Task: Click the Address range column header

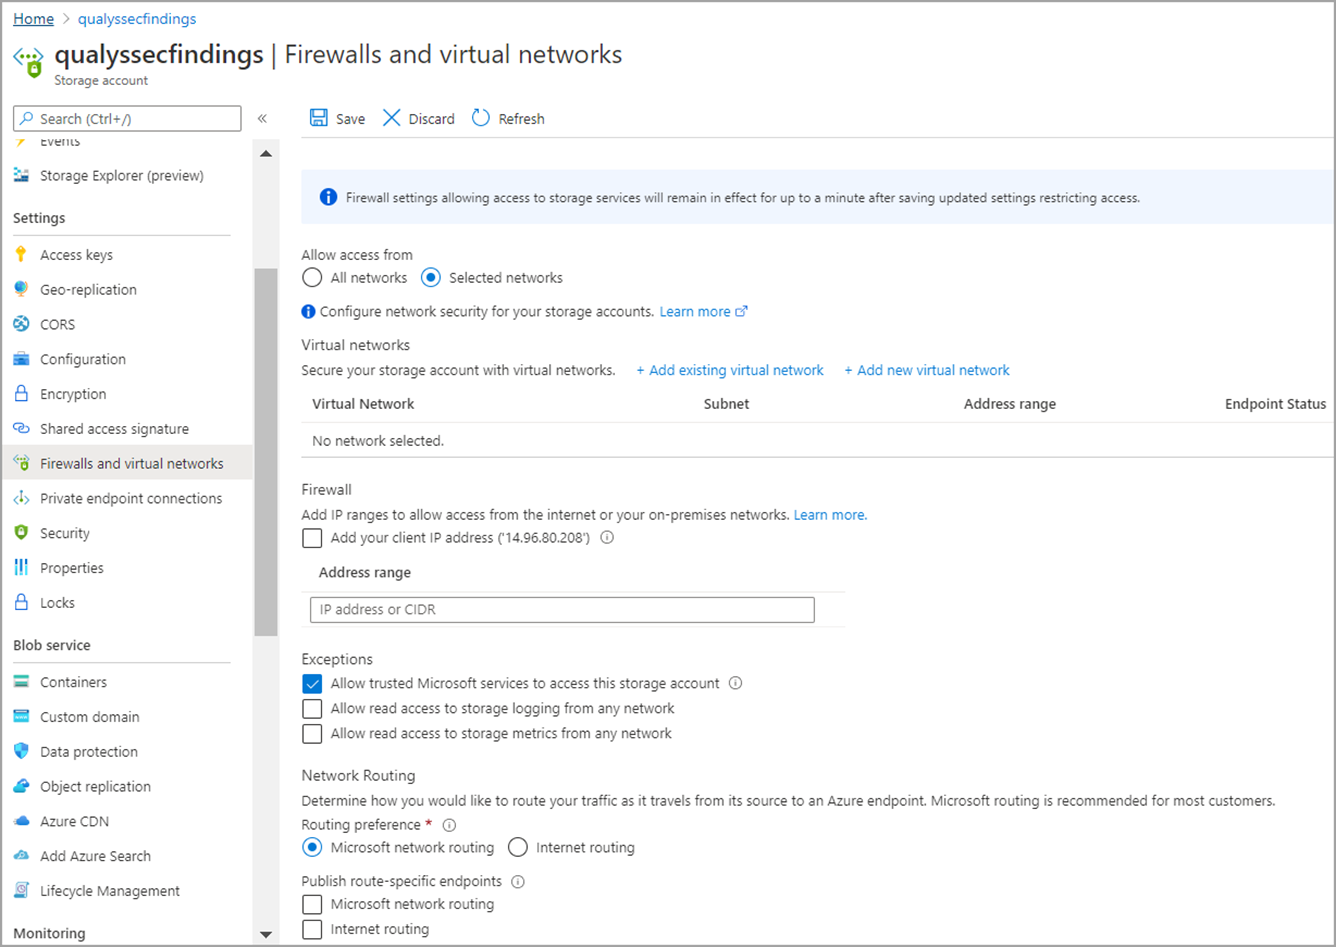Action: tap(1010, 404)
